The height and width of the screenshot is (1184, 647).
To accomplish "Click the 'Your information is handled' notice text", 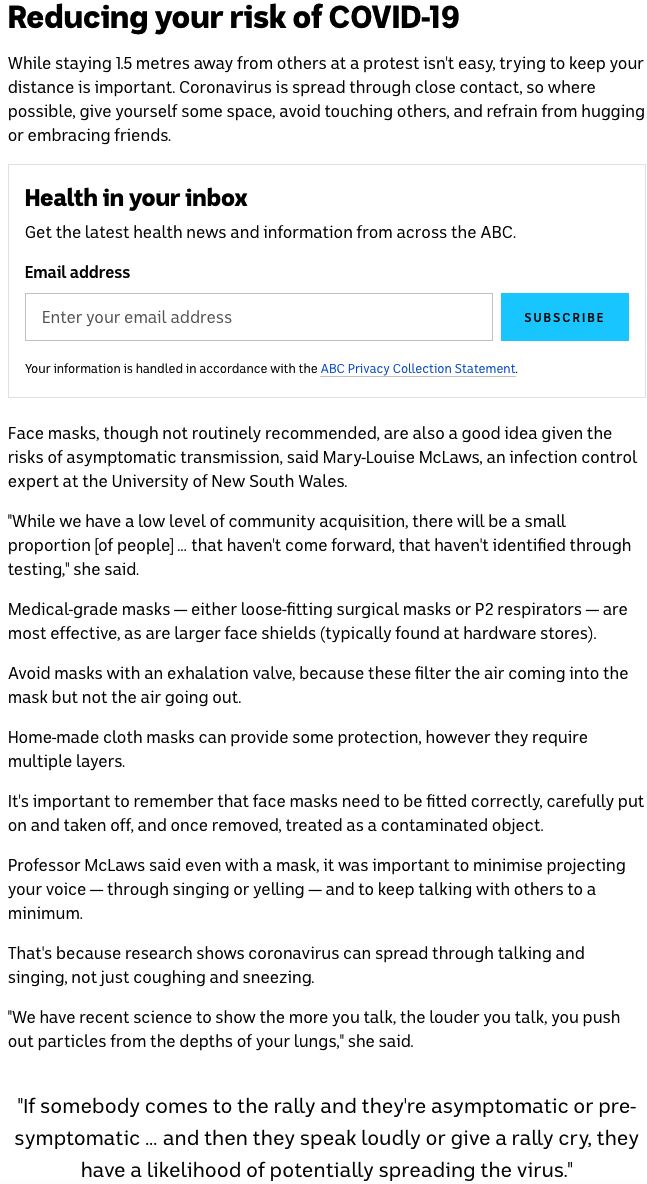I will click(170, 369).
